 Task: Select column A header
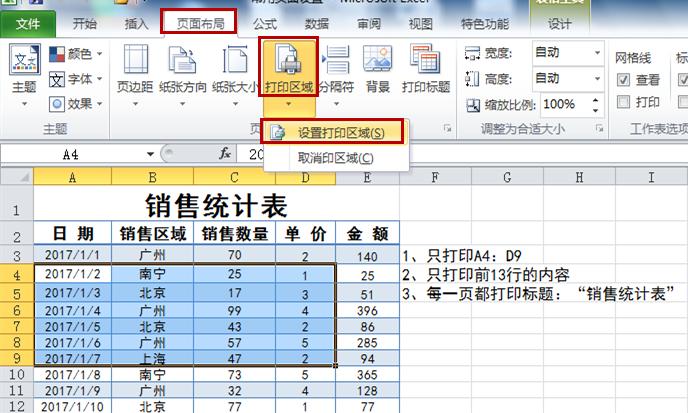pyautogui.click(x=72, y=177)
